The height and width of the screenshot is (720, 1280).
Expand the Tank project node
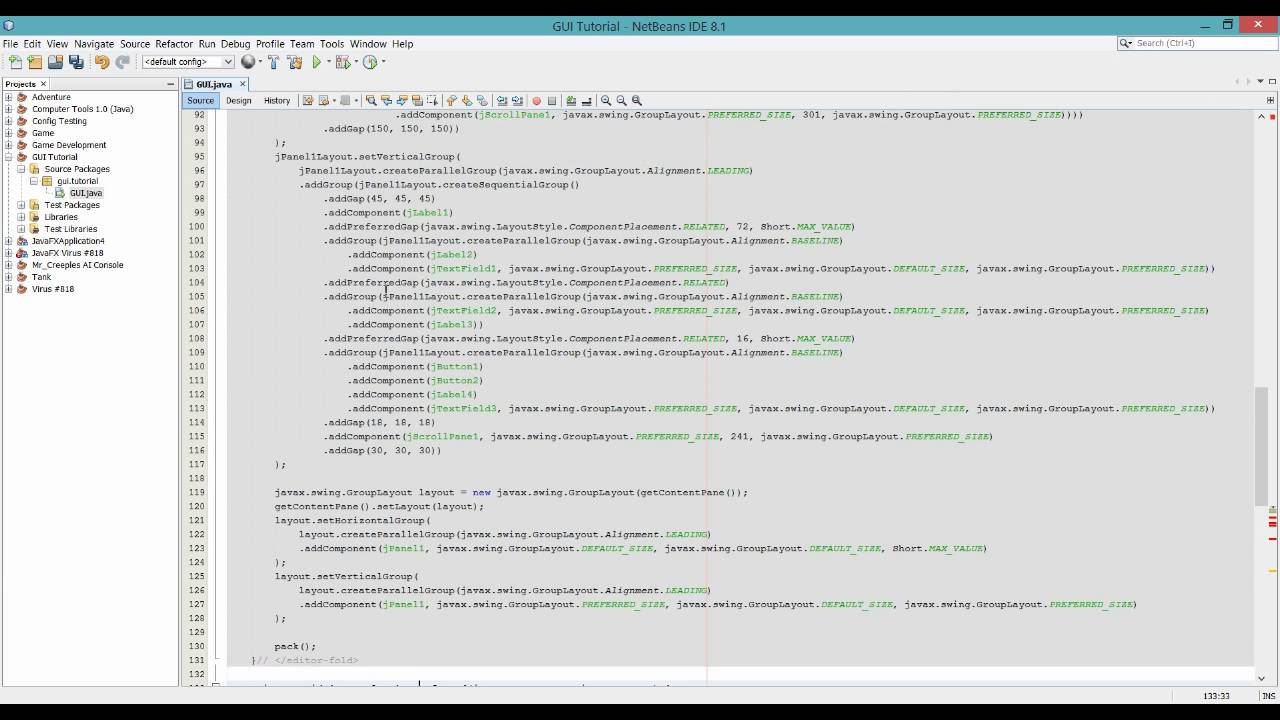(x=9, y=277)
